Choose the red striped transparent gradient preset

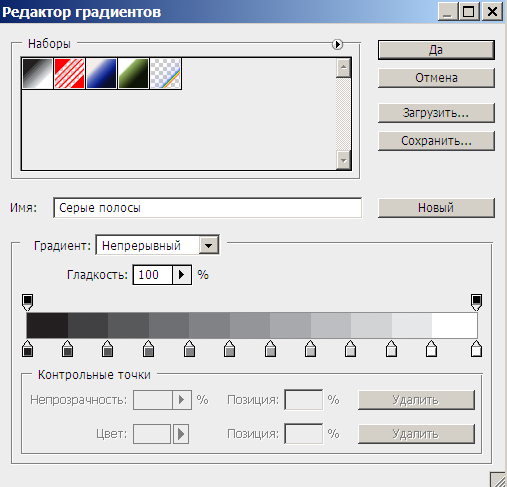click(69, 73)
